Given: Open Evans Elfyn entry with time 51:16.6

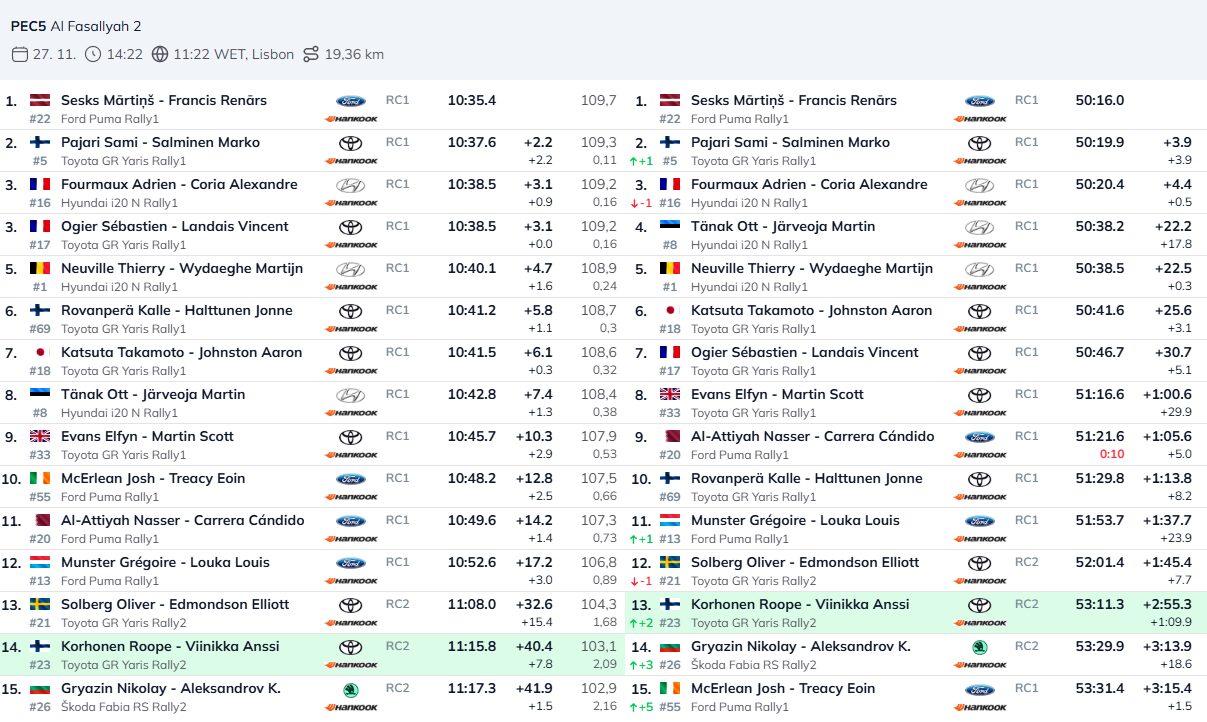Looking at the screenshot, I should coord(777,394).
